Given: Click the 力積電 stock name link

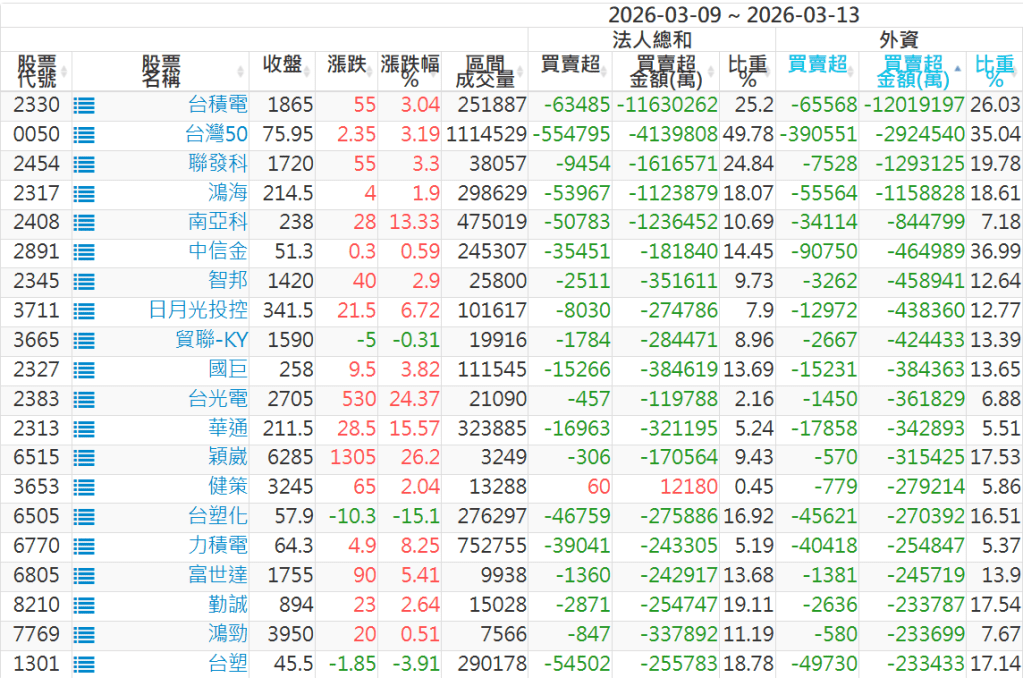Looking at the screenshot, I should (218, 546).
